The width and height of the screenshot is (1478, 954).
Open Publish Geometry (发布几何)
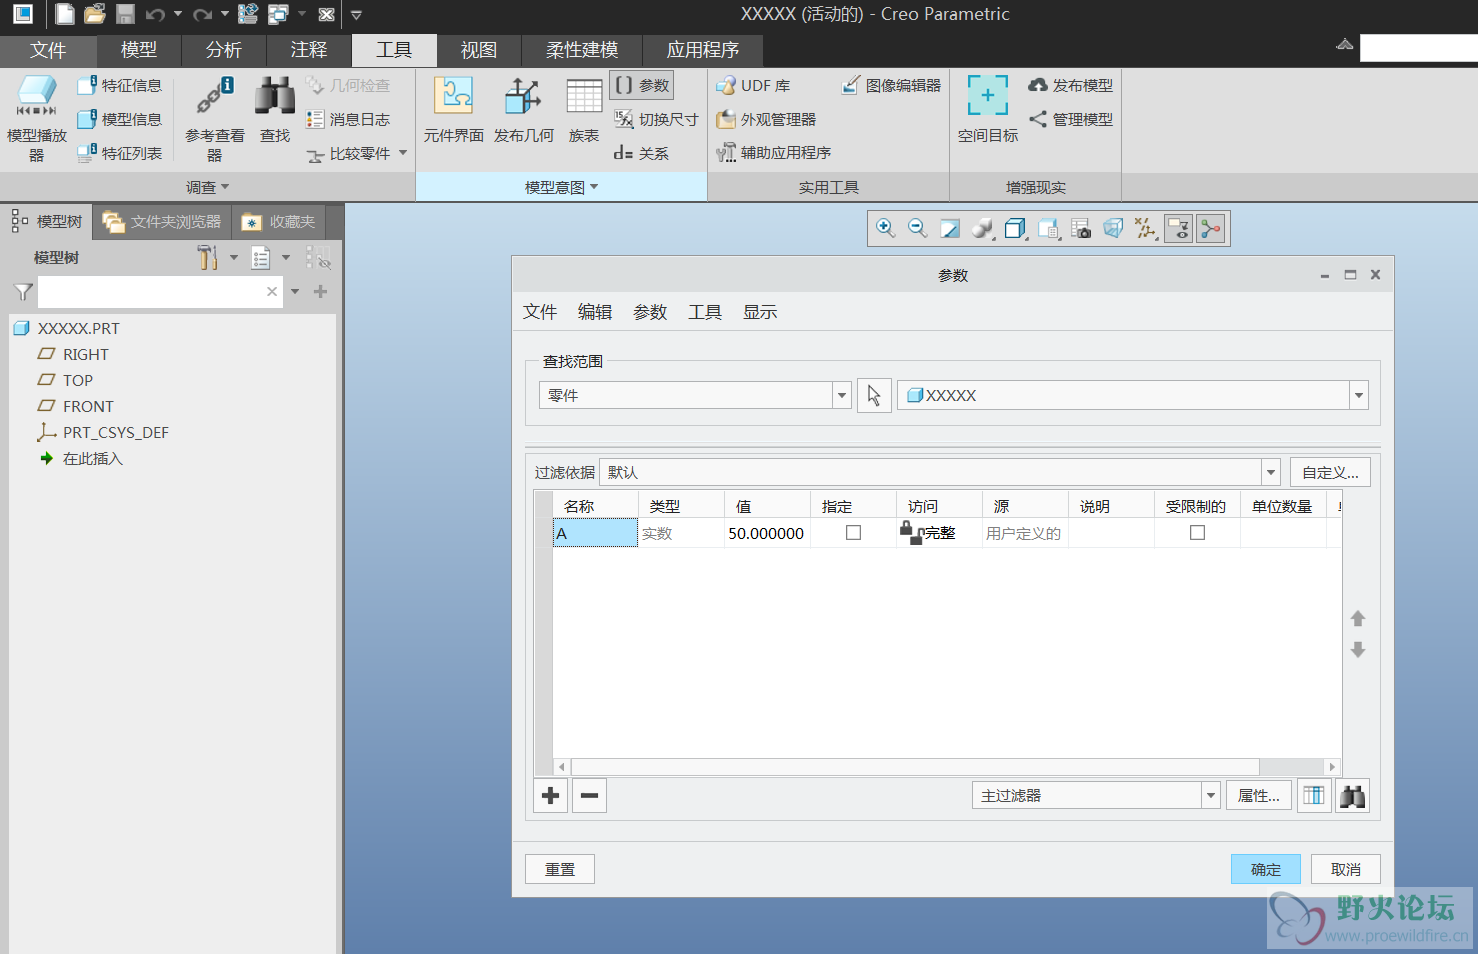524,110
